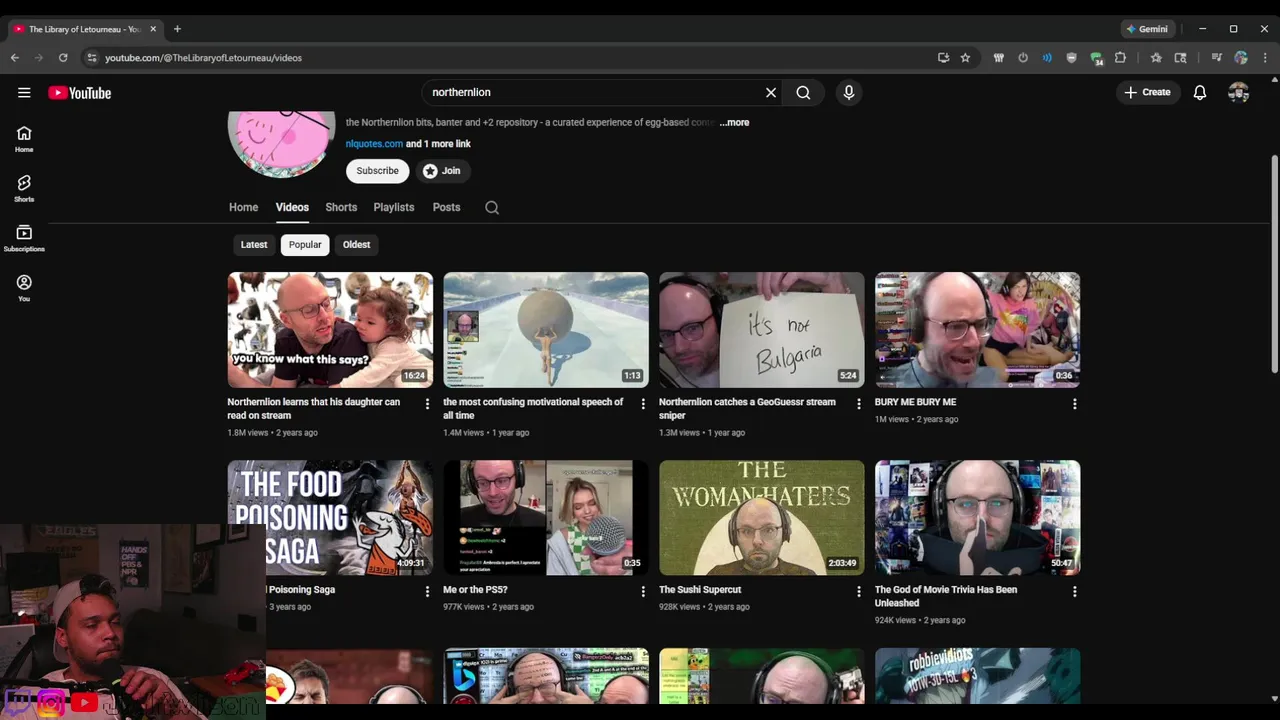Open options for 'Me or the PS5?' video
Viewport: 1280px width, 720px height.
click(x=643, y=592)
